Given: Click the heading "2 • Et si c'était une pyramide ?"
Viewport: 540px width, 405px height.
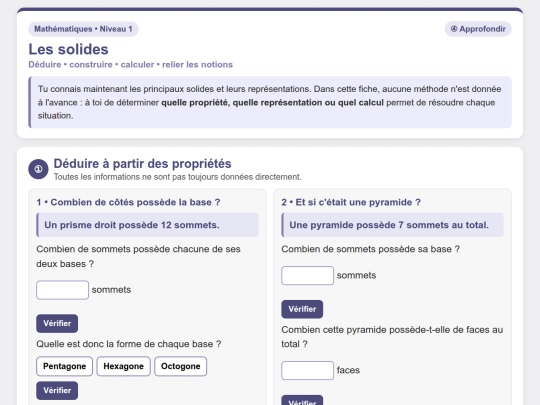Looking at the screenshot, I should (351, 202).
